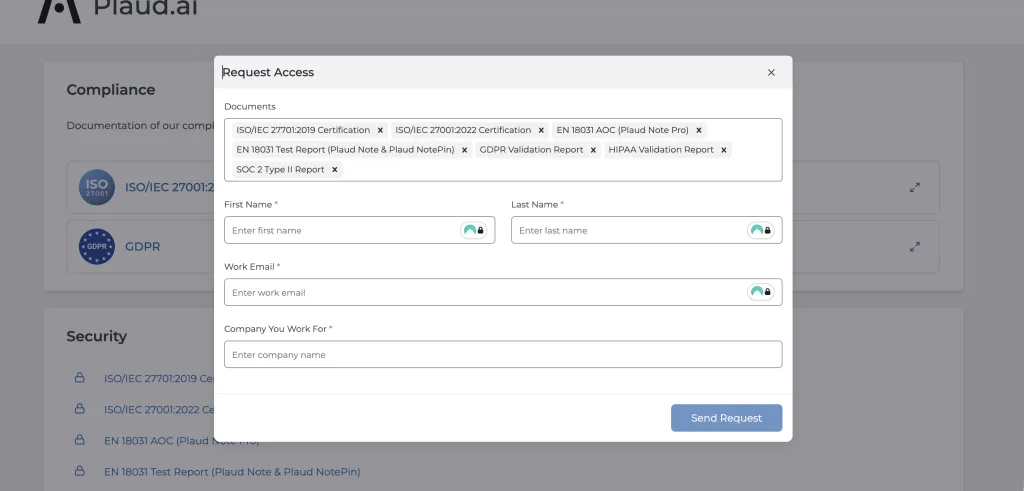
Task: Remove GDPR Validation Report tag
Action: pyautogui.click(x=593, y=150)
